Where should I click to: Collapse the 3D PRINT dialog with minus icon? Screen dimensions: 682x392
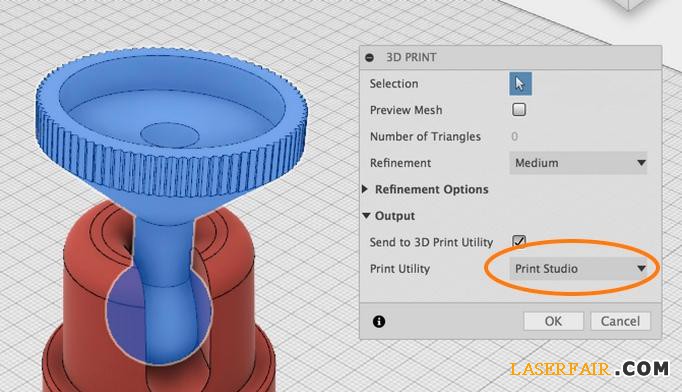pos(370,57)
